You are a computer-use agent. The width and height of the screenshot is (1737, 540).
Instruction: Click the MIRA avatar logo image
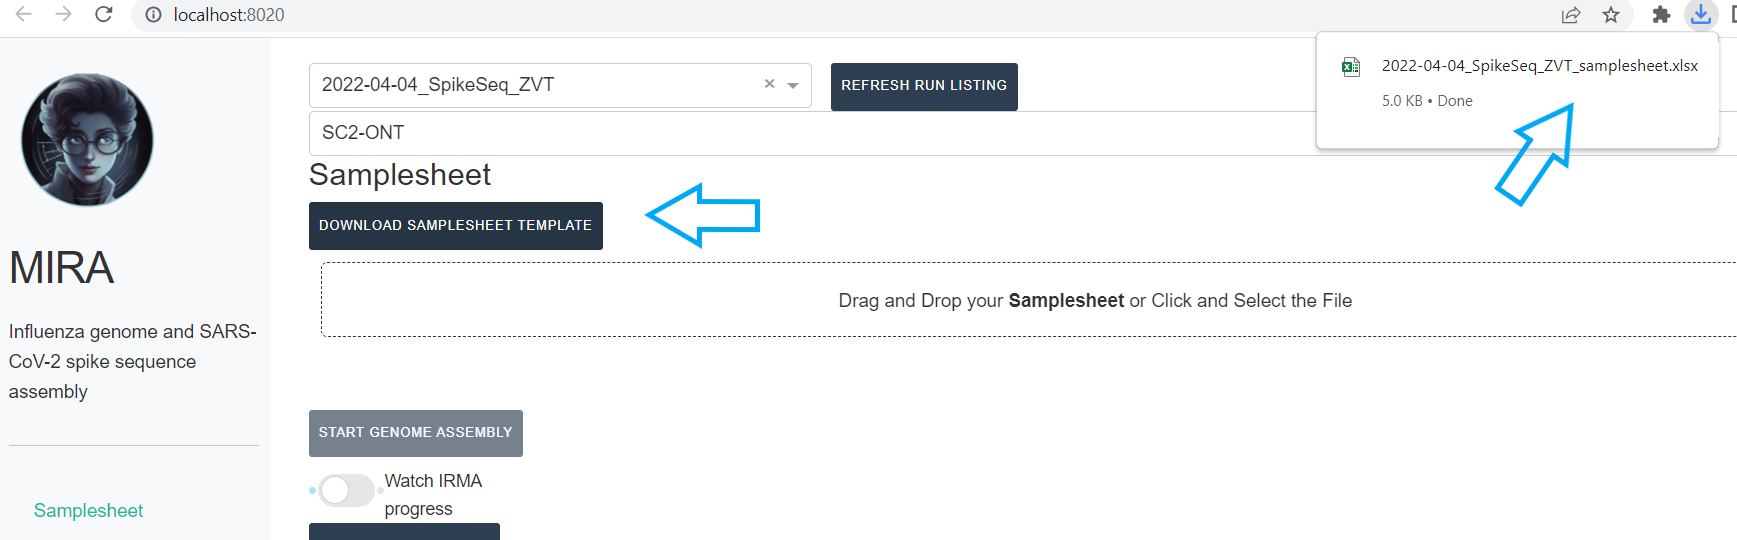click(88, 139)
